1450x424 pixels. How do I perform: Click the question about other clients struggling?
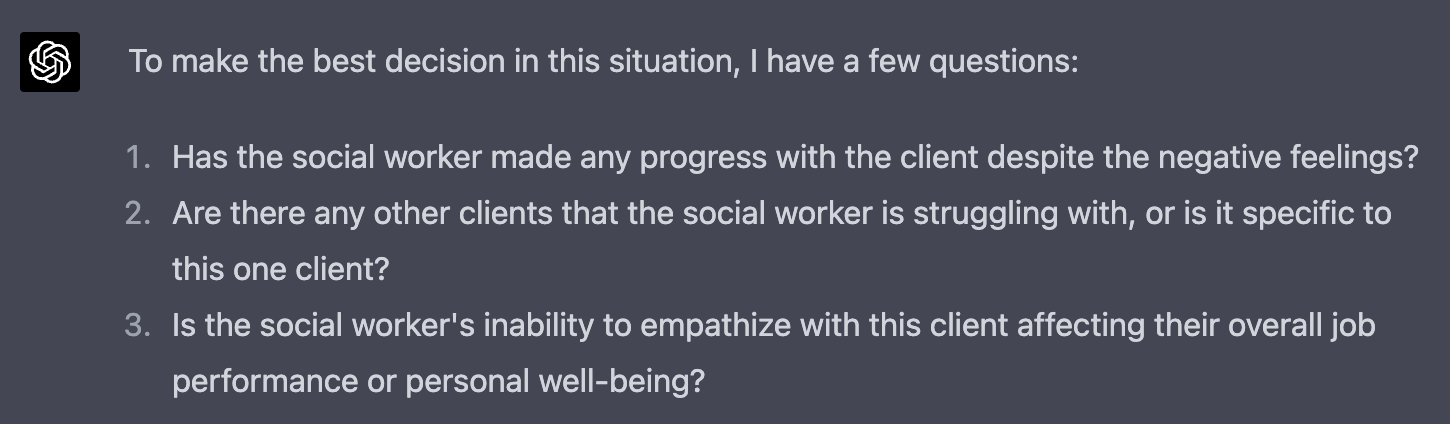781,213
